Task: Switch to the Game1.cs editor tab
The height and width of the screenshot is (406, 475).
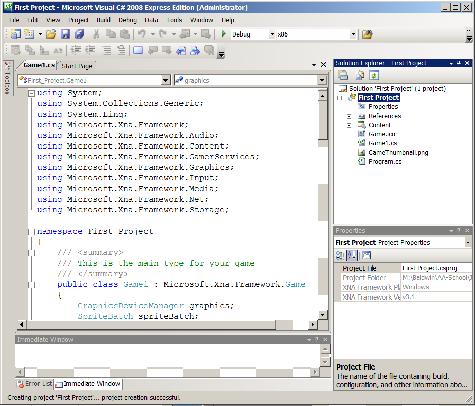Action: click(x=38, y=65)
